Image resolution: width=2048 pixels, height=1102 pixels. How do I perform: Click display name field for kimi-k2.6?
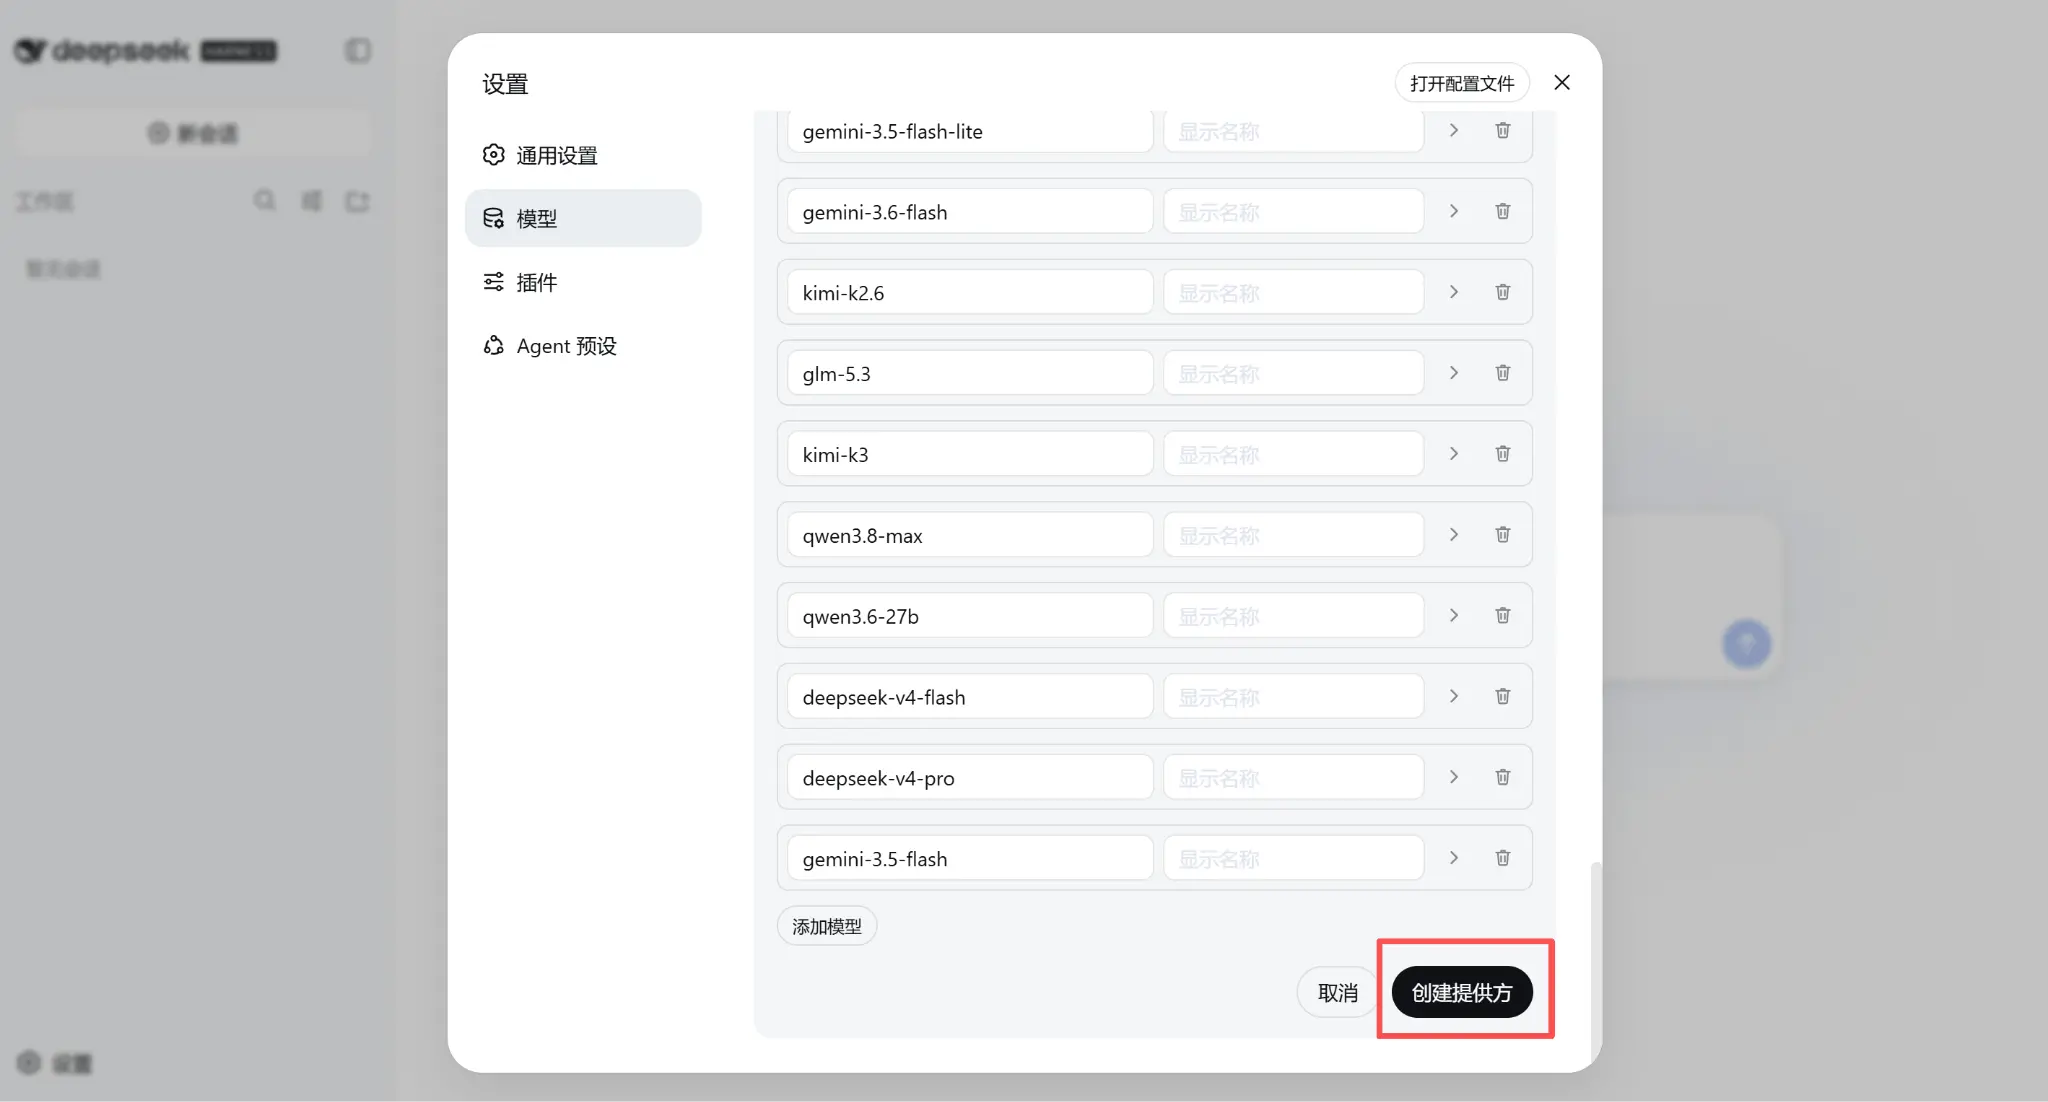tap(1293, 293)
